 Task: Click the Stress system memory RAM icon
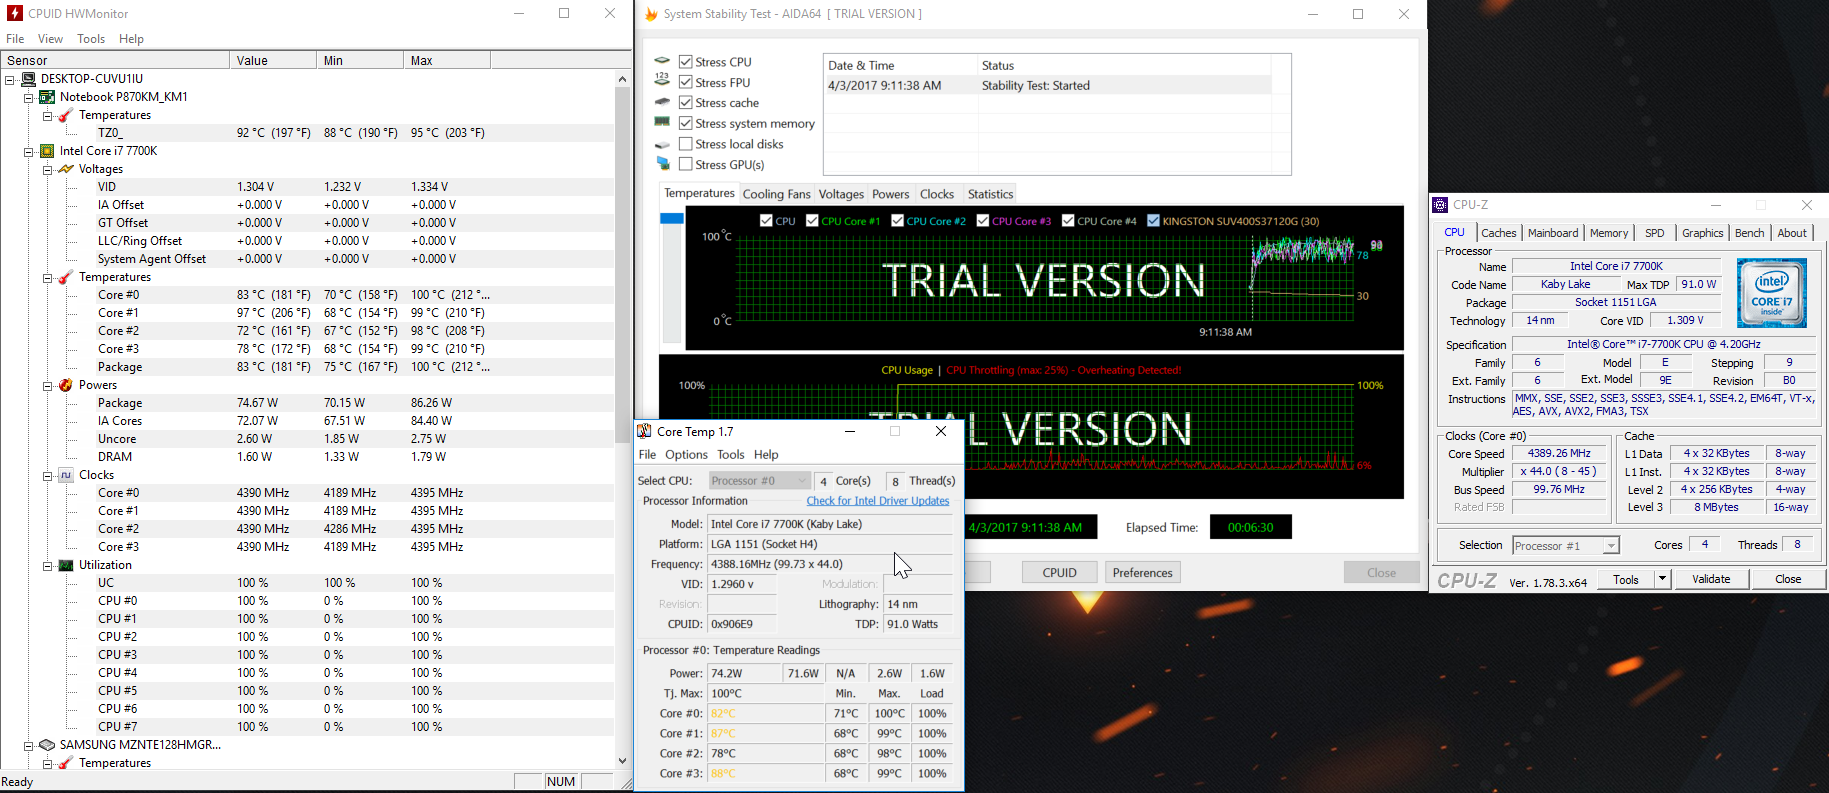[x=662, y=122]
